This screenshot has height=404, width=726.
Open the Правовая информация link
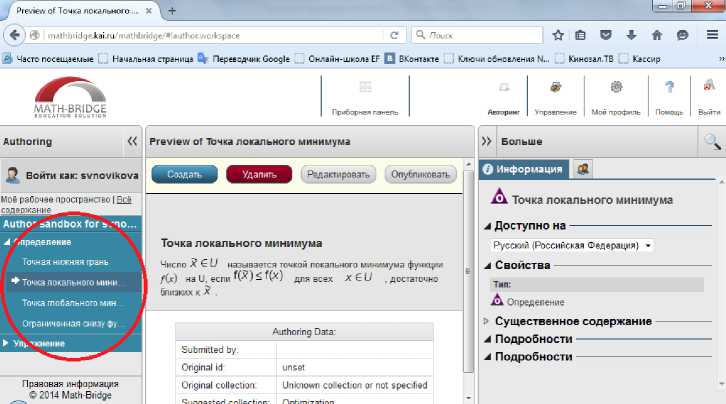click(x=70, y=384)
